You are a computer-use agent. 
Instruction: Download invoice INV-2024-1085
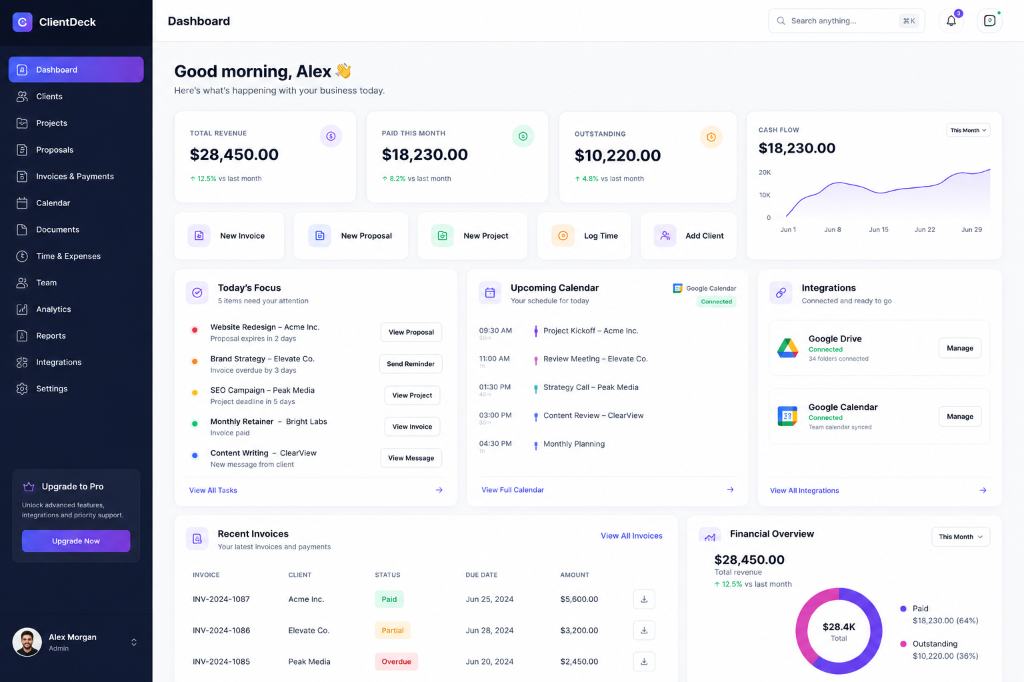point(644,662)
